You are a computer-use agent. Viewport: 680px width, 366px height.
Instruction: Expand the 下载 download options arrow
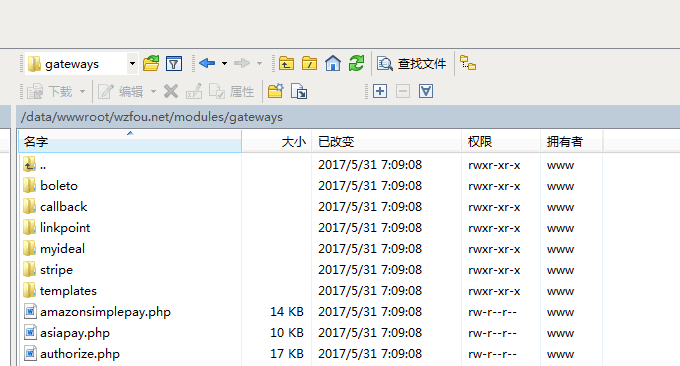tap(82, 92)
